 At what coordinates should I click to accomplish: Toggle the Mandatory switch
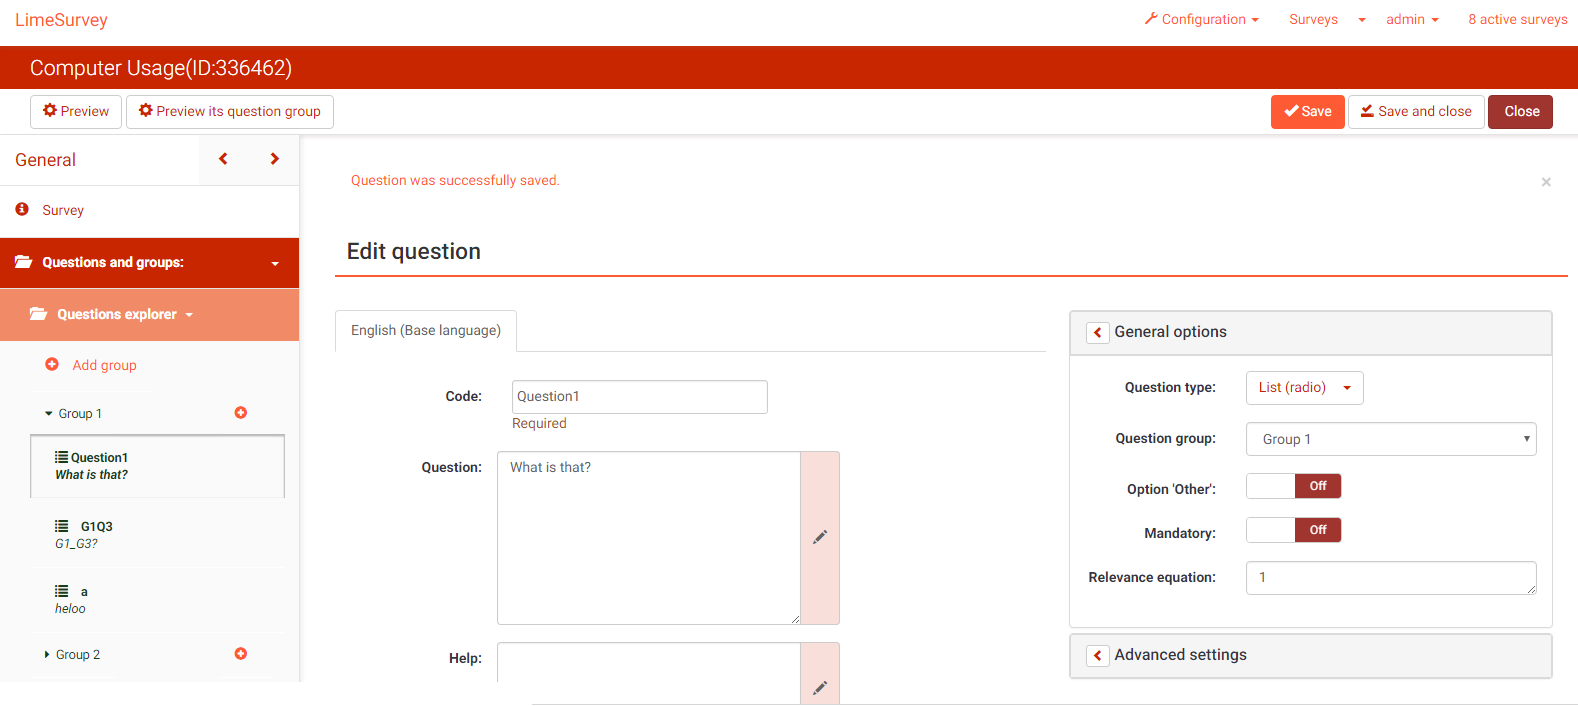click(1293, 531)
